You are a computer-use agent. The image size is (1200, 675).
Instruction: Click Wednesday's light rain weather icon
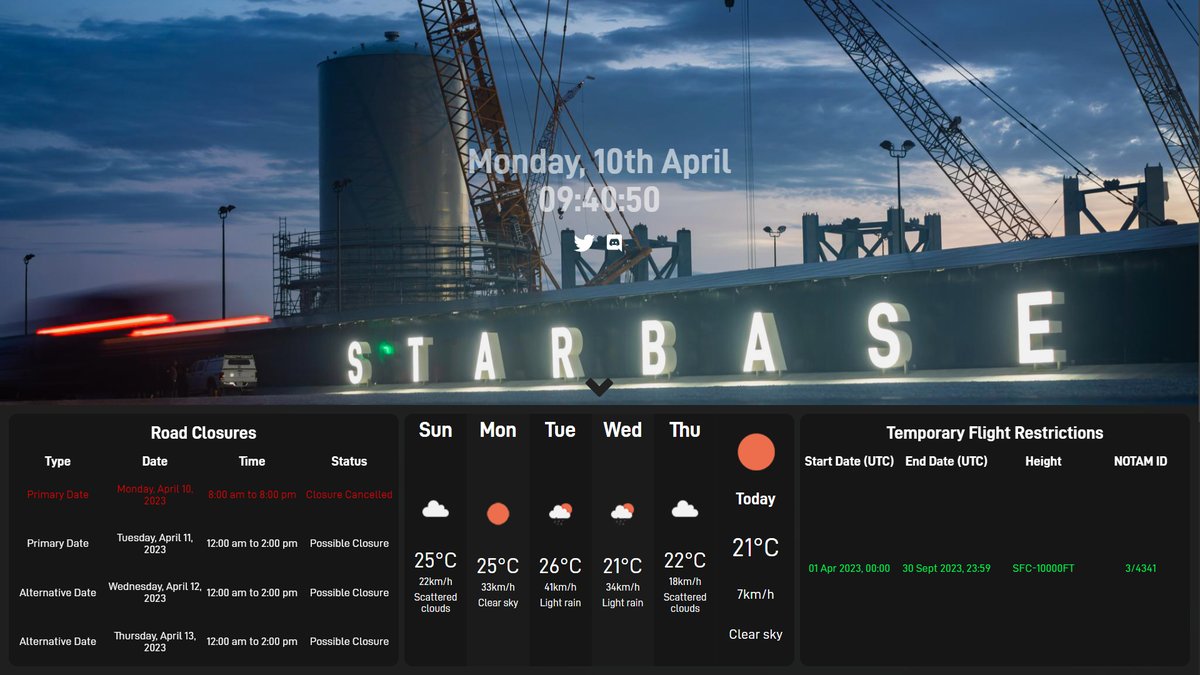point(622,513)
